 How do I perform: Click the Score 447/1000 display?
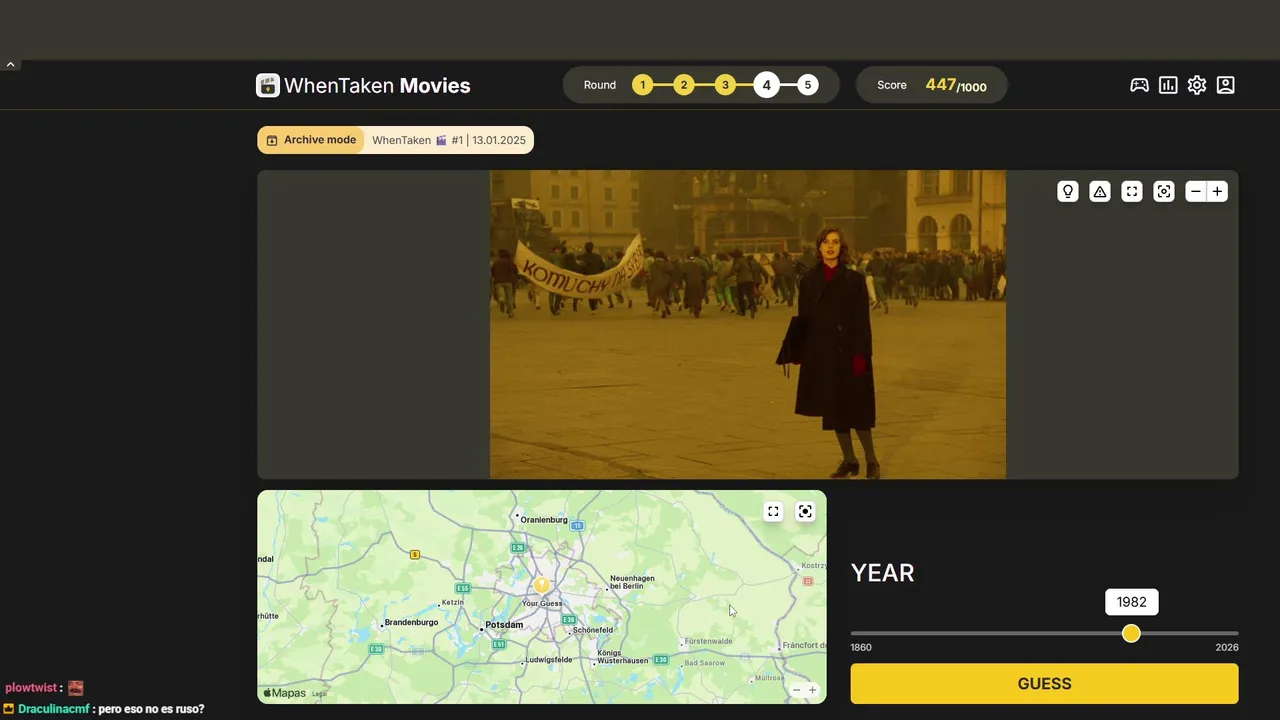[x=932, y=85]
